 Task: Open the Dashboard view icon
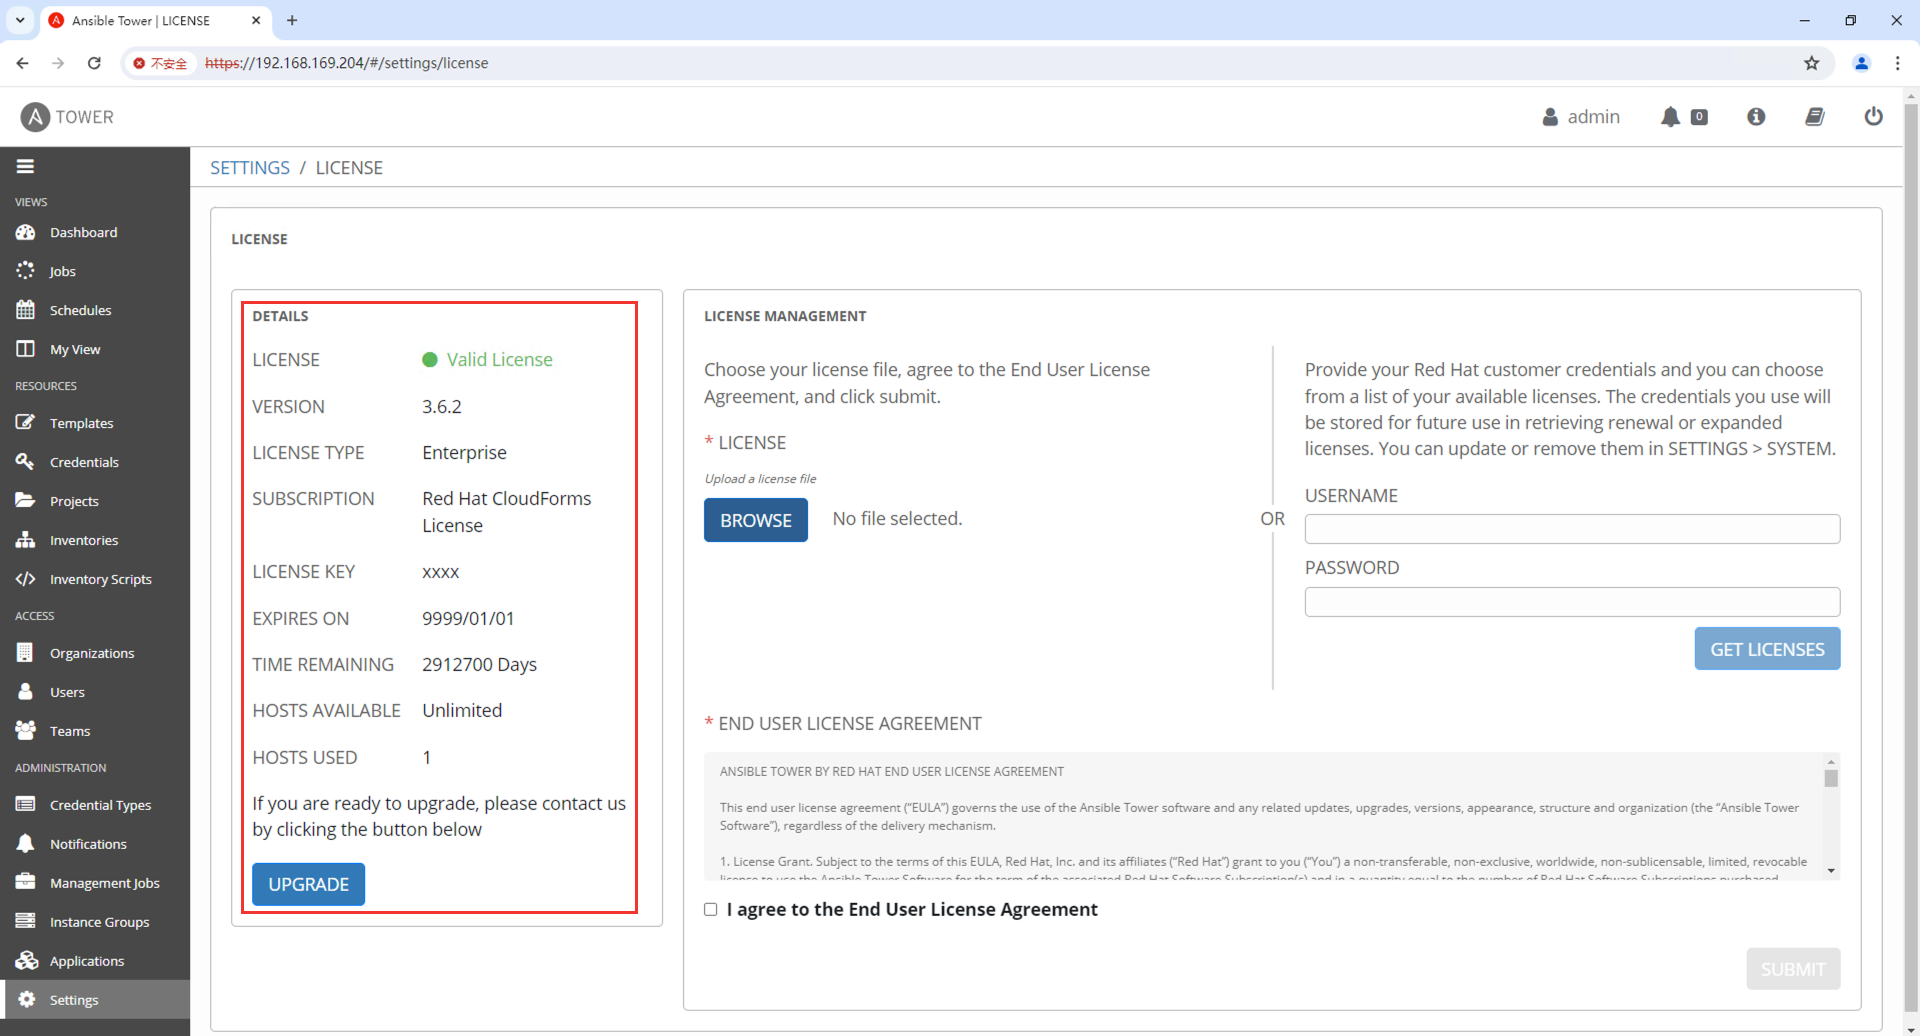coord(25,232)
